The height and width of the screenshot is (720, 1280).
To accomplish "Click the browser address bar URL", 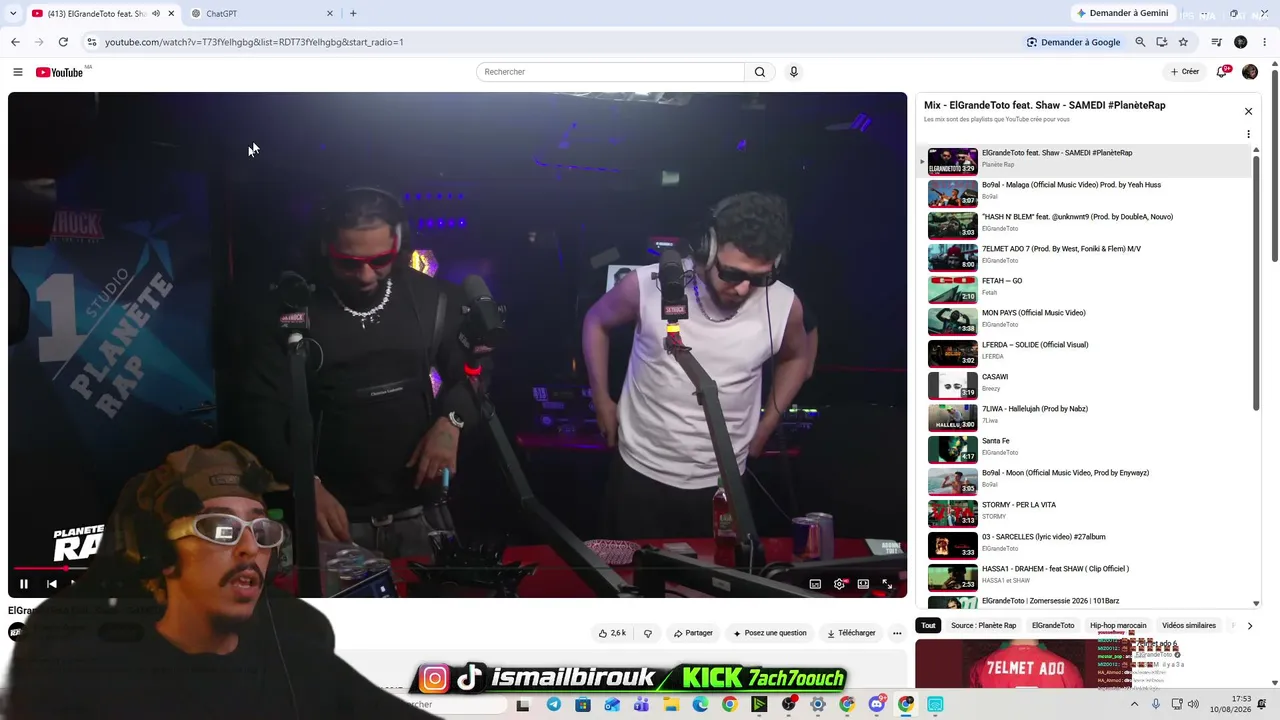I will tap(255, 42).
